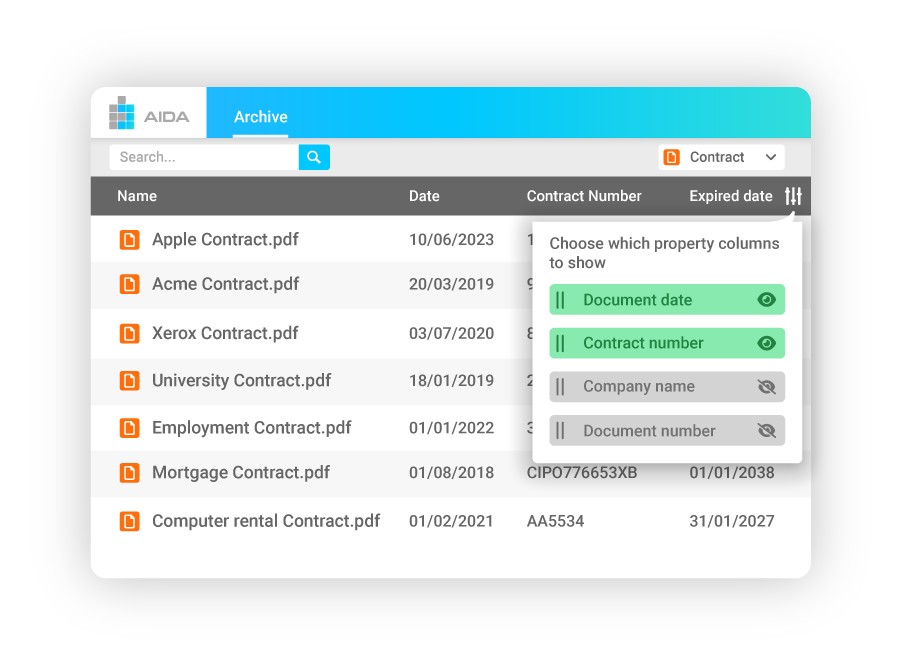Click the AIDA logo
Screen dimensions: 901x666
click(x=149, y=114)
